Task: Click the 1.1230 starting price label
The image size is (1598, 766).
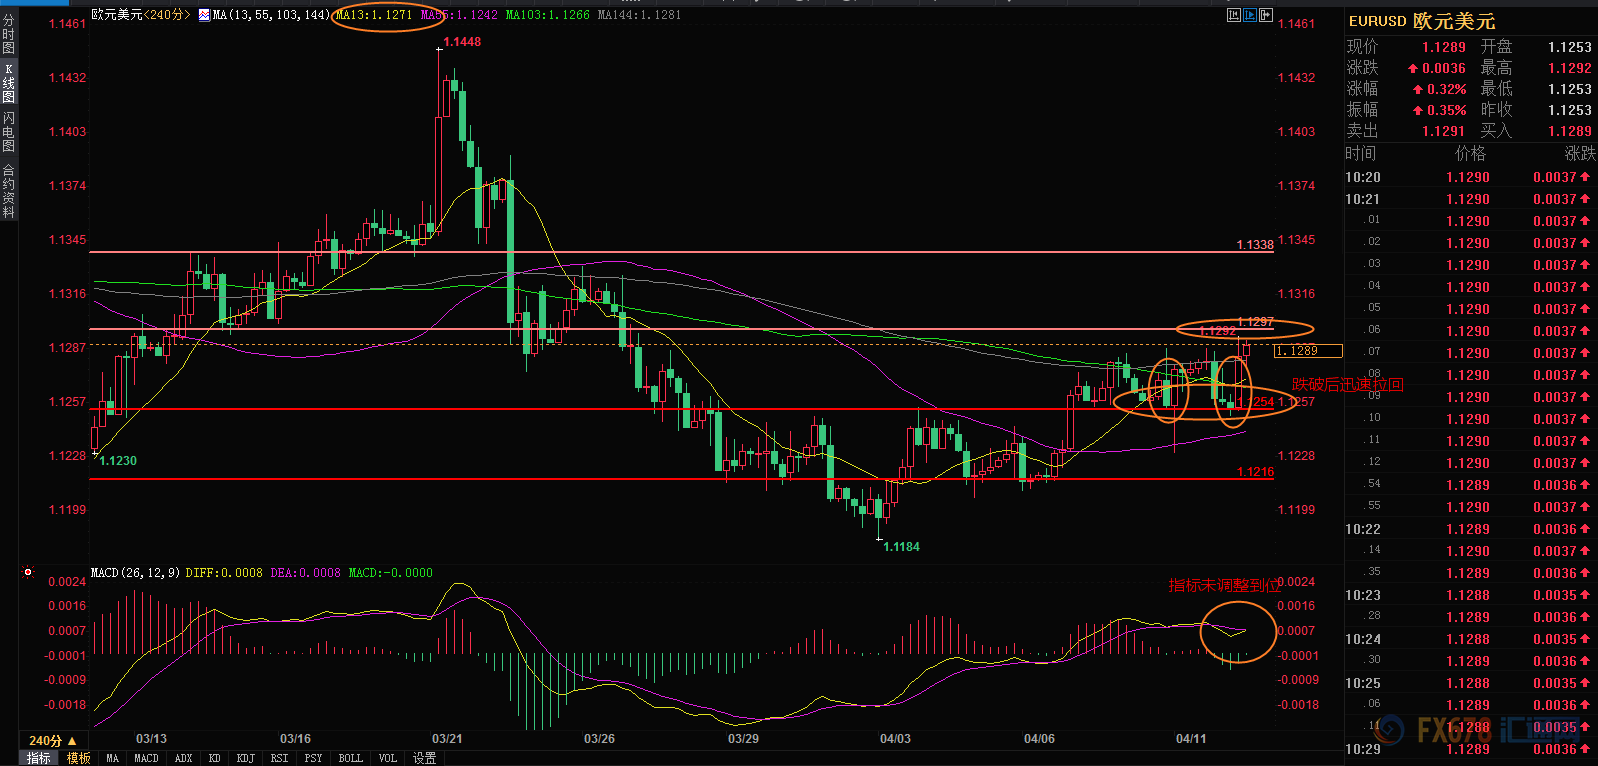Action: (x=118, y=461)
